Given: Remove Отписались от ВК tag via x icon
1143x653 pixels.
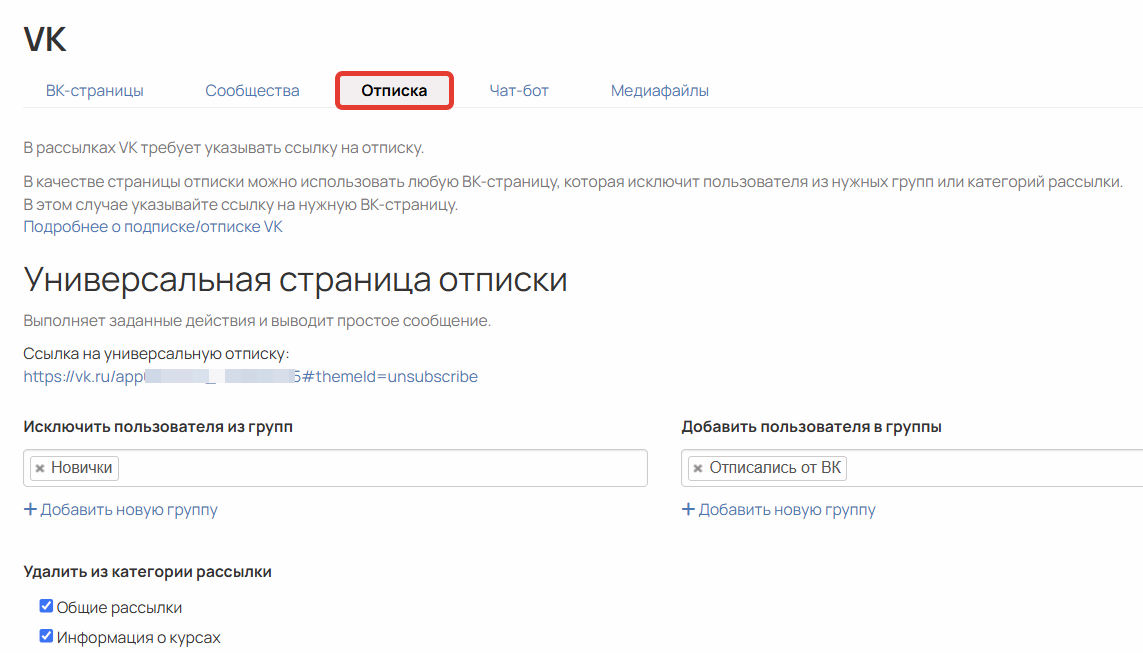Looking at the screenshot, I should tap(698, 469).
